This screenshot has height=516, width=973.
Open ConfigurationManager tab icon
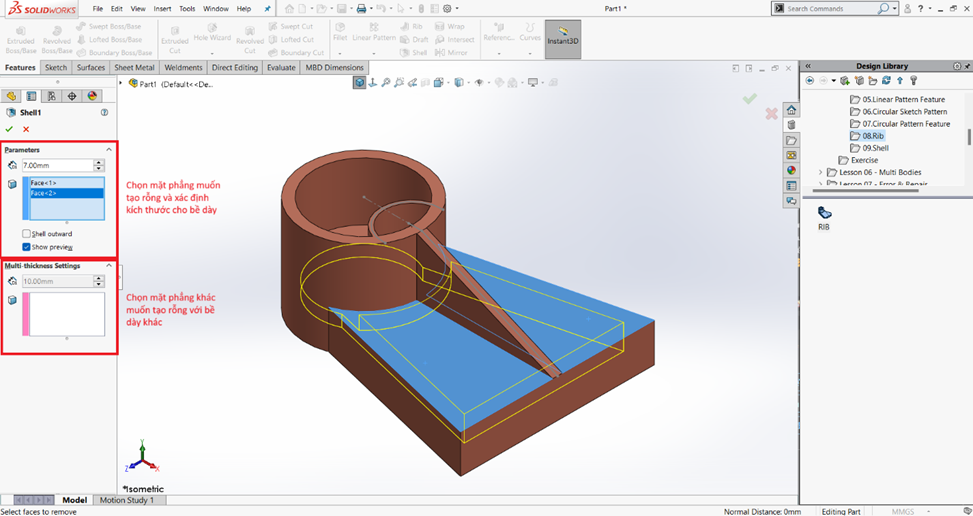(x=52, y=96)
